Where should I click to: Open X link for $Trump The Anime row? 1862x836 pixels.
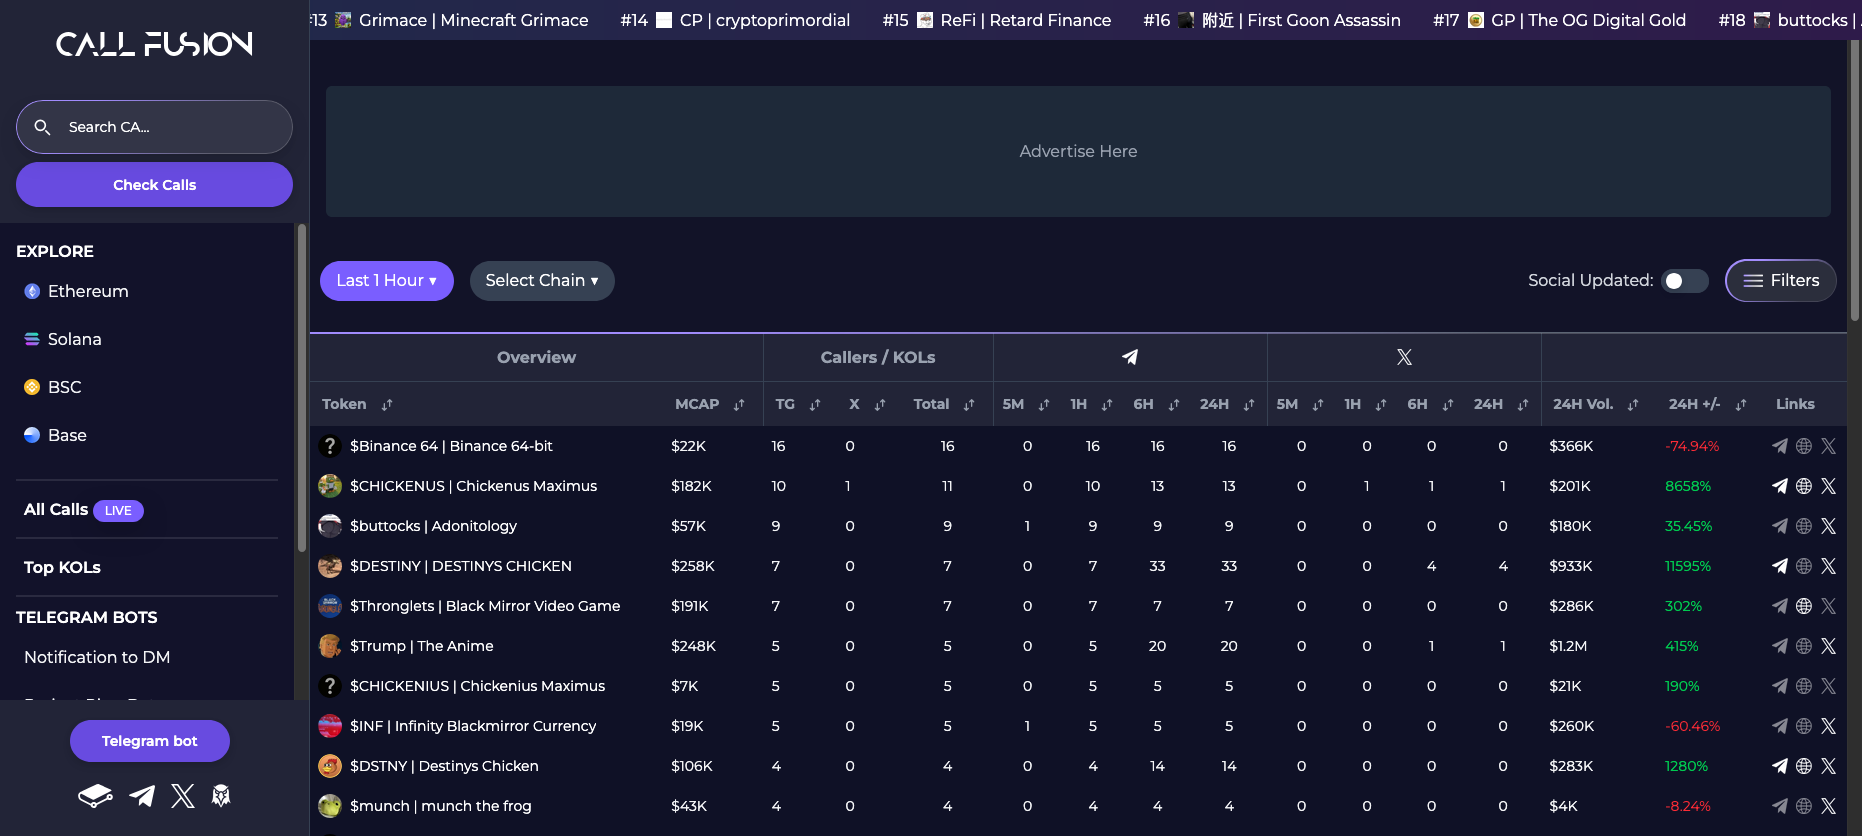1829,646
